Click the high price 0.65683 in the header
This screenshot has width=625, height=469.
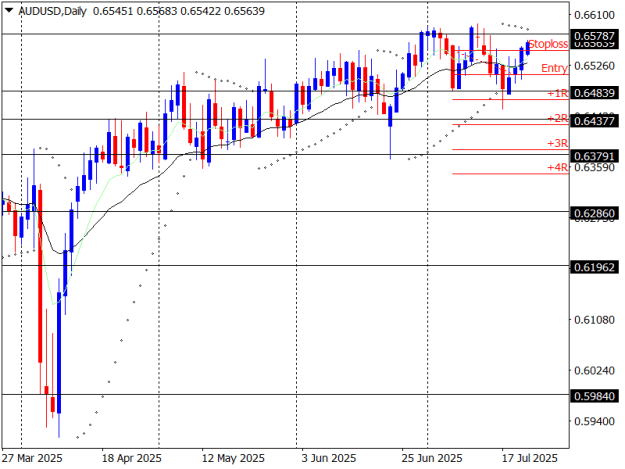pos(157,11)
